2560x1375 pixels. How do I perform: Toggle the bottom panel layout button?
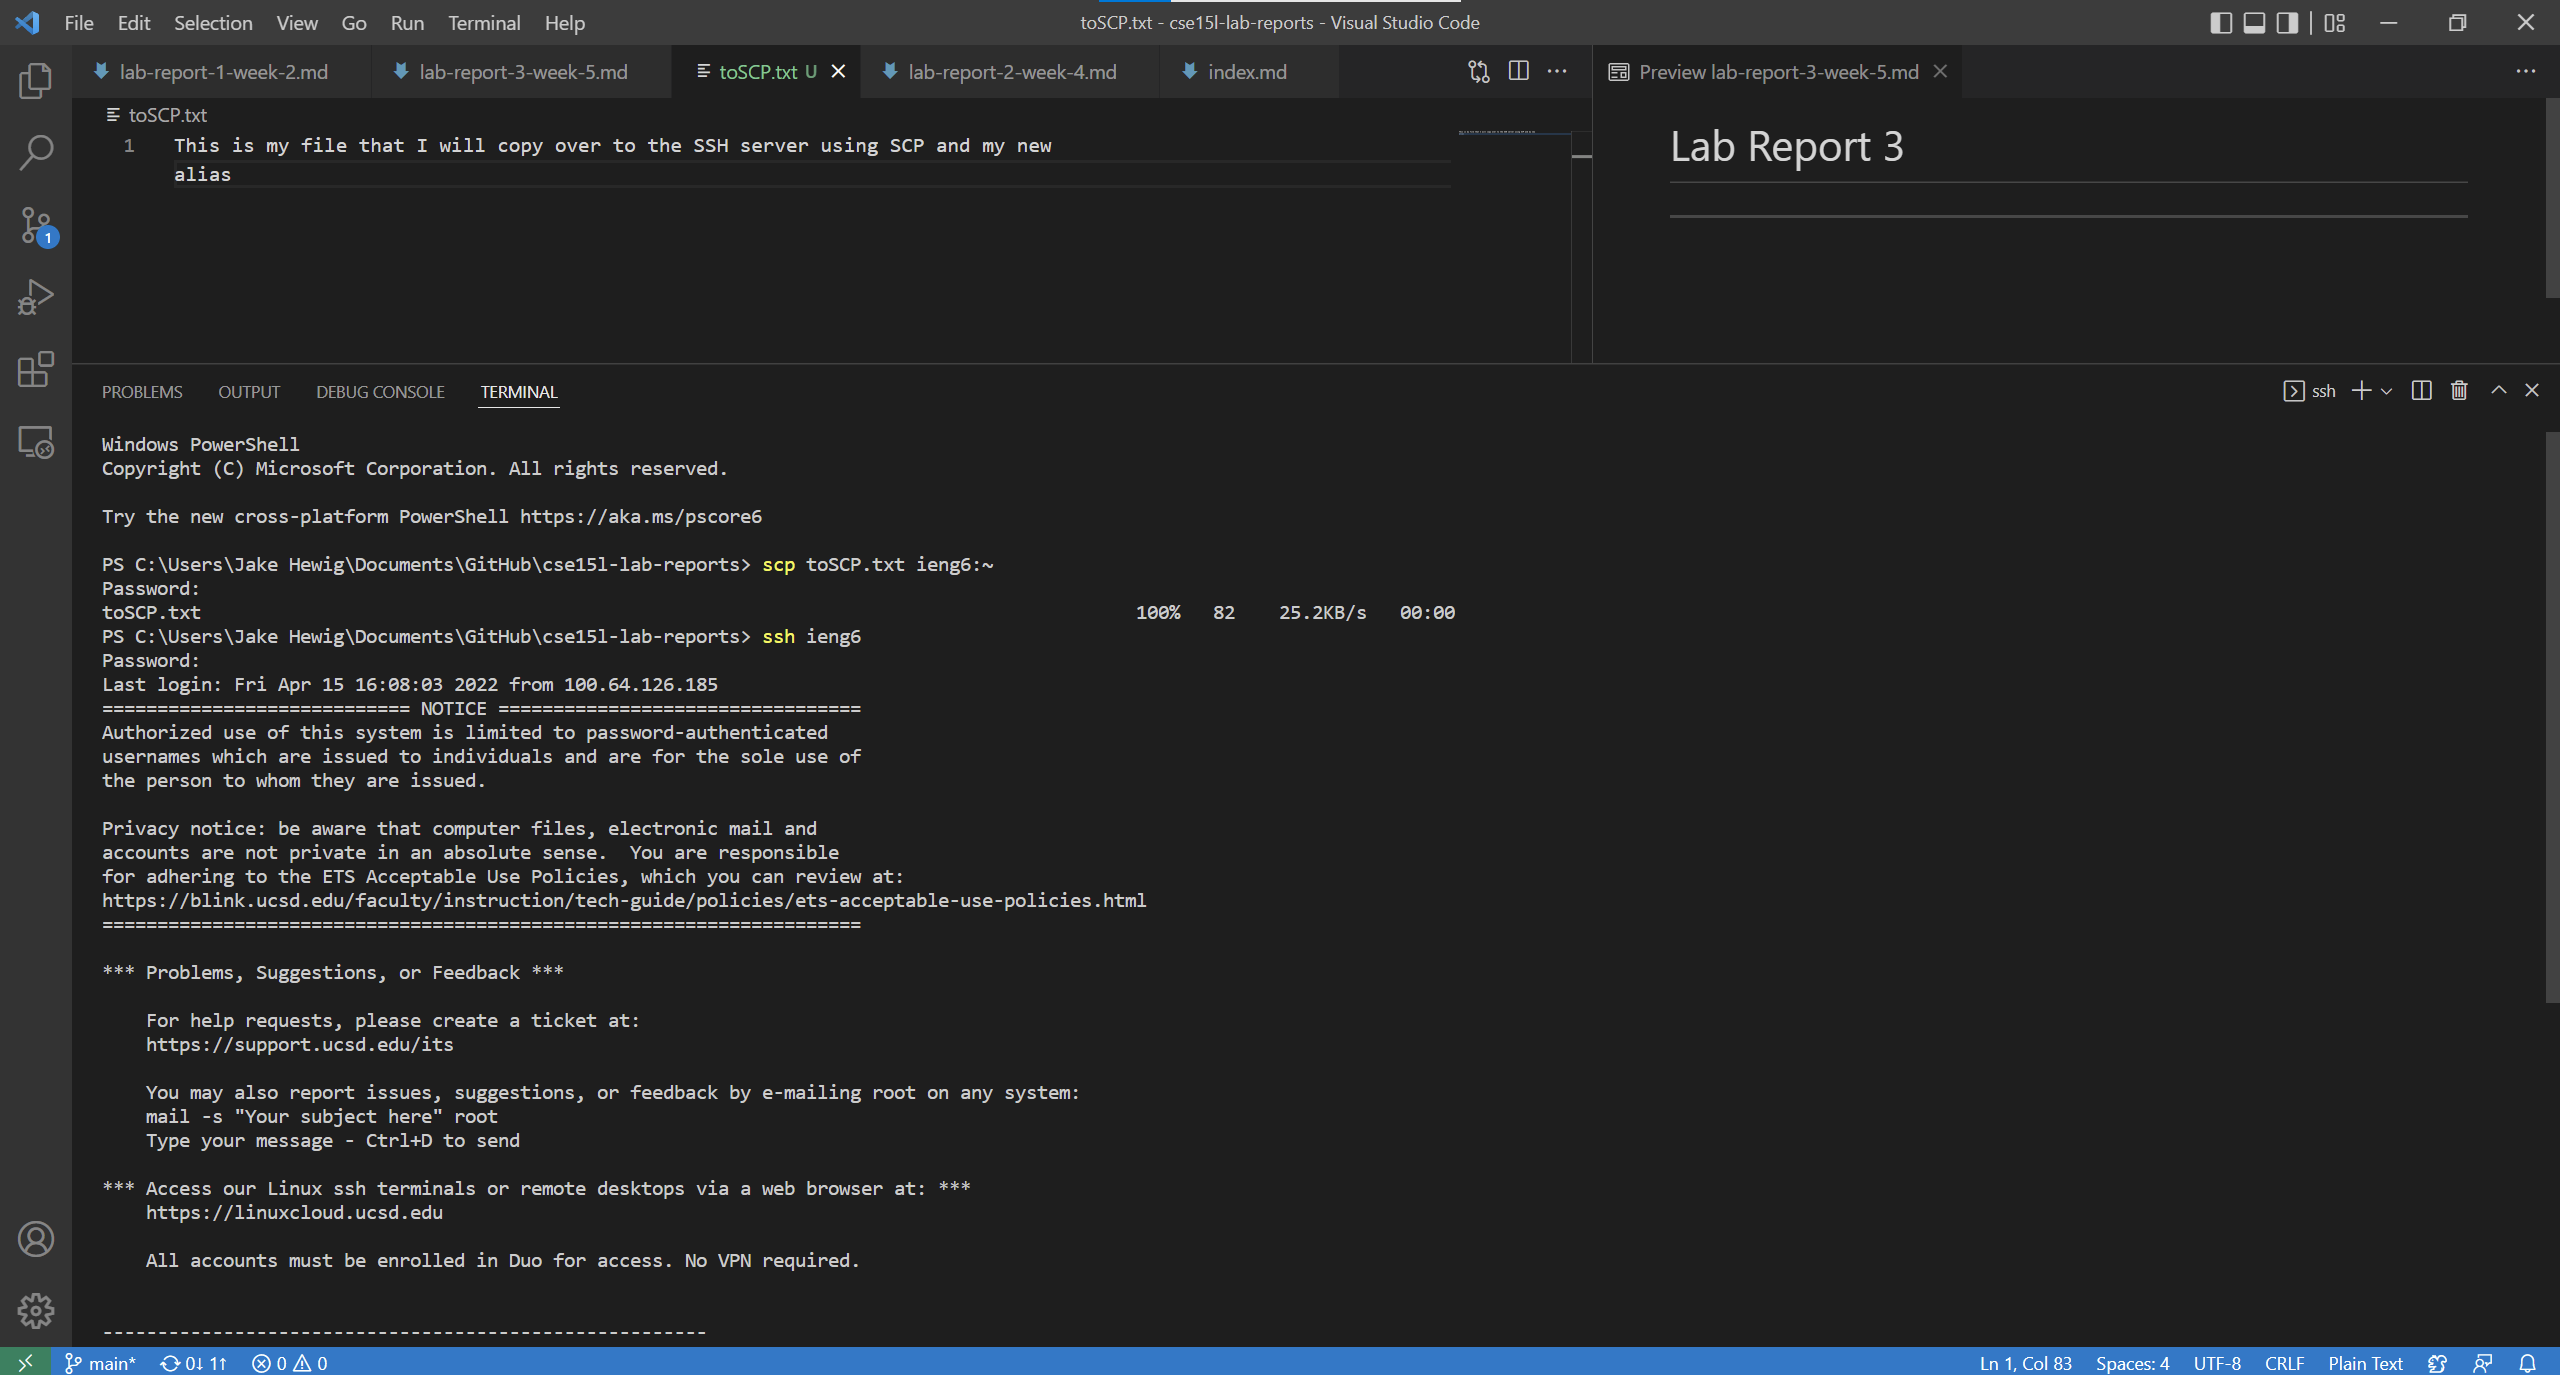pyautogui.click(x=2254, y=23)
